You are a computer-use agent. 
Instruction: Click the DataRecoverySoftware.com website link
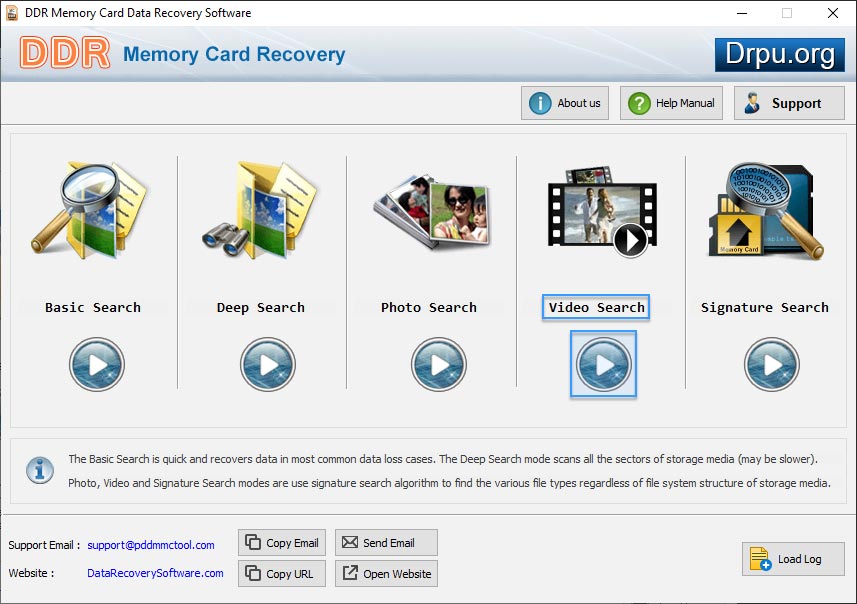(x=155, y=573)
